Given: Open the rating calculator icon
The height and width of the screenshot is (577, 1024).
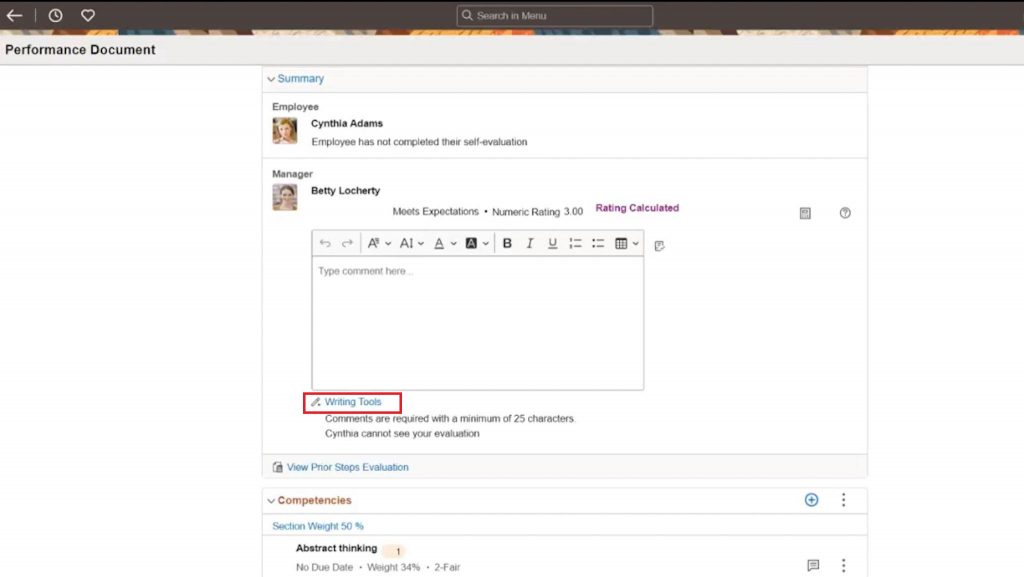Looking at the screenshot, I should [804, 212].
